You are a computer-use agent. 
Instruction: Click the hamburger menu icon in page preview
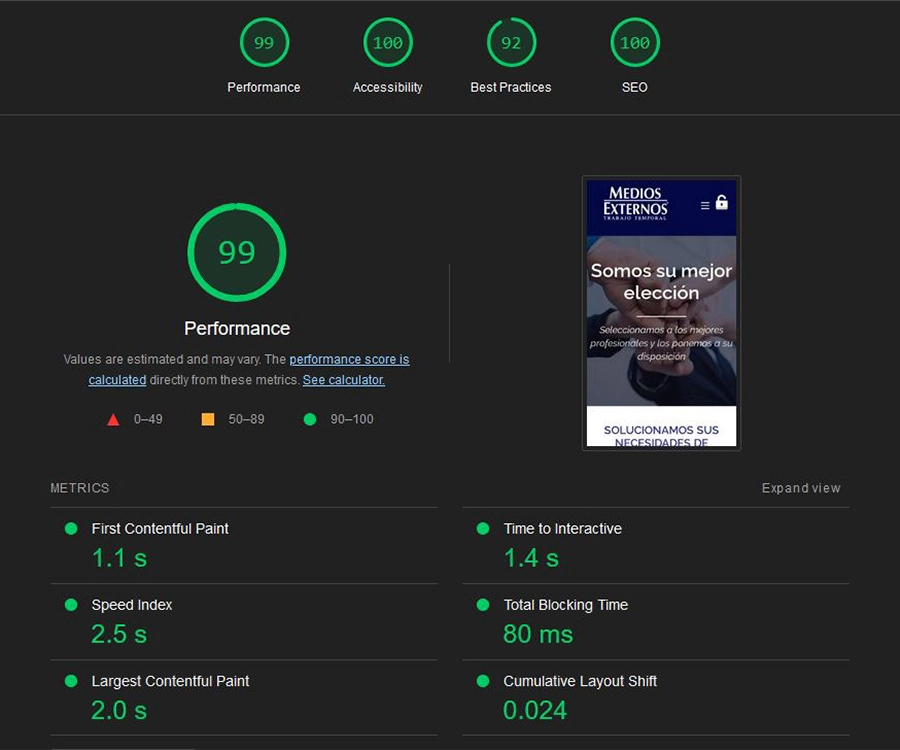[x=704, y=205]
